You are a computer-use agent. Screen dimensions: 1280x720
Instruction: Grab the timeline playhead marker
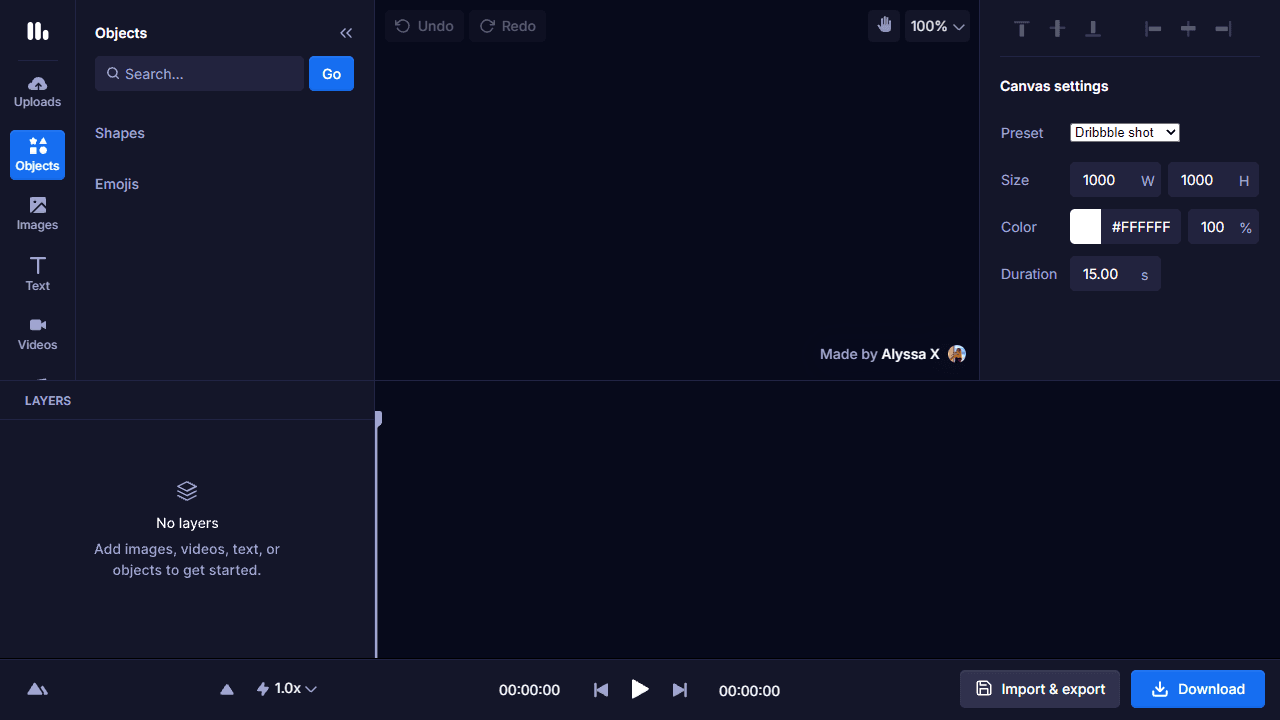378,419
